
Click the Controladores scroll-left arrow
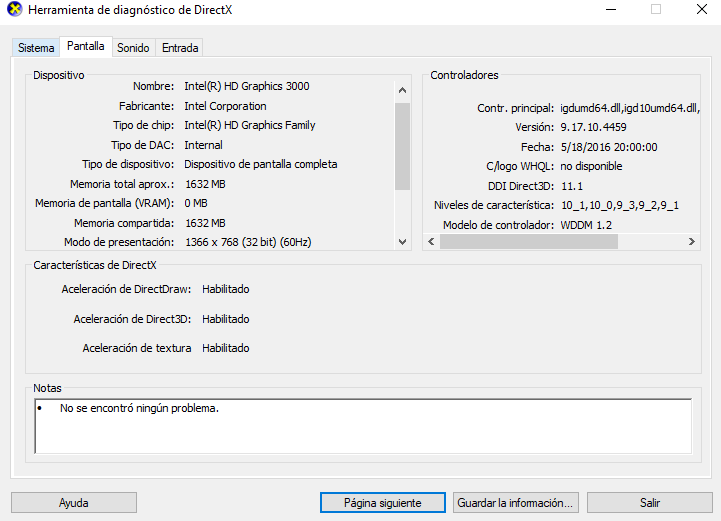[x=431, y=241]
